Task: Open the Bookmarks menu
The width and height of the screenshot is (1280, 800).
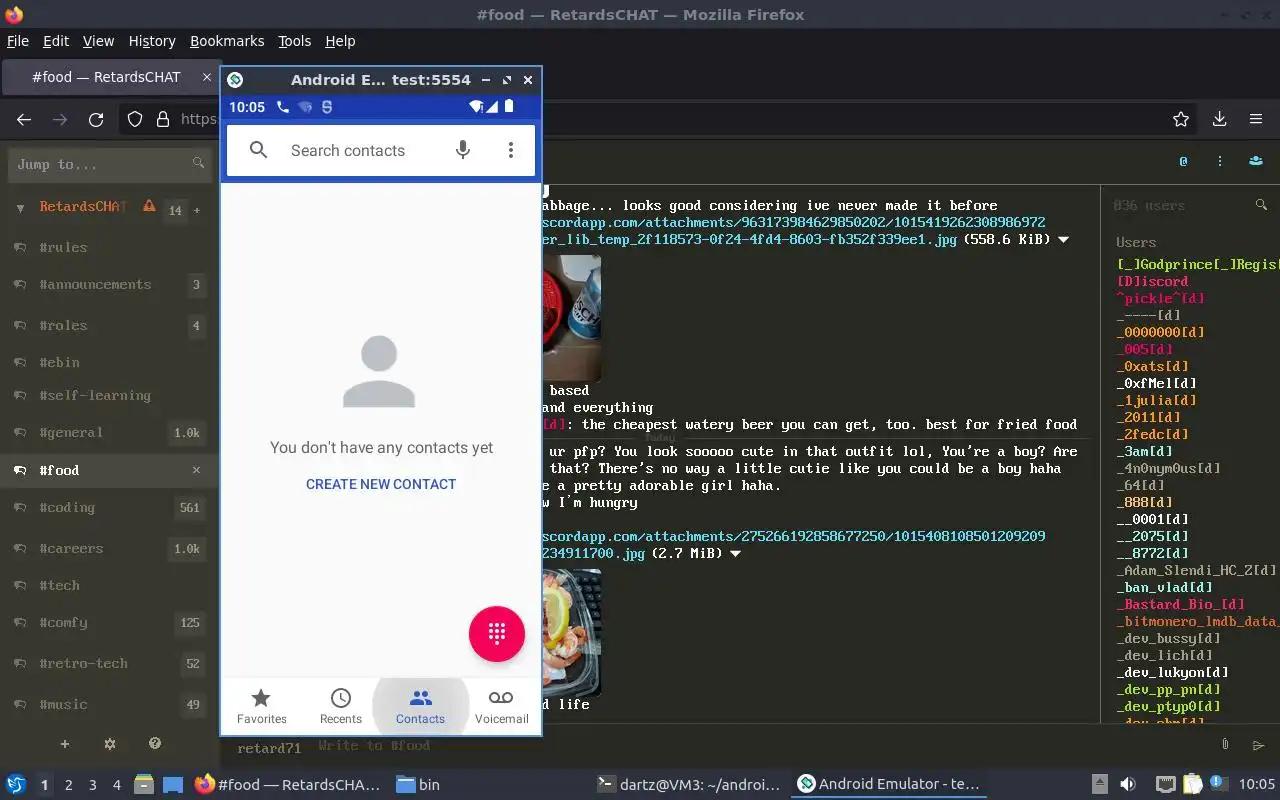Action: click(x=227, y=41)
